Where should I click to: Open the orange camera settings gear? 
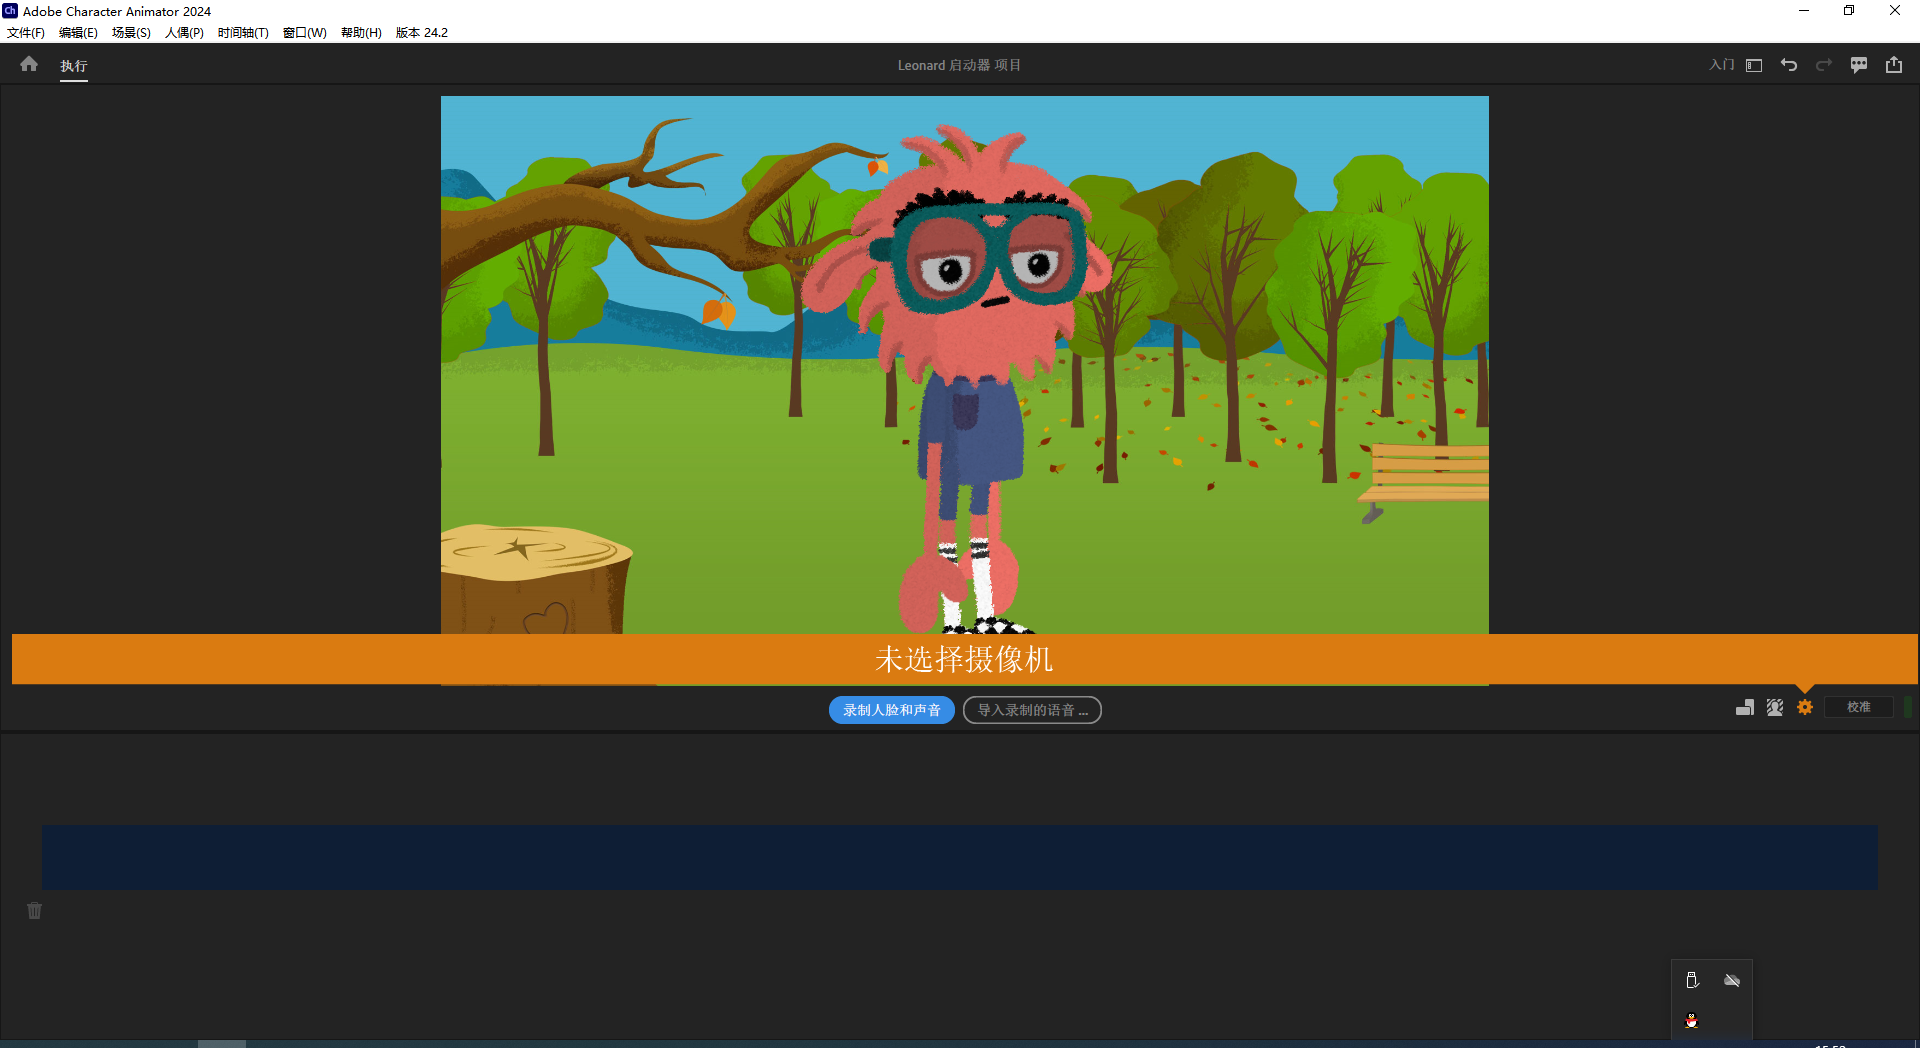(1805, 707)
